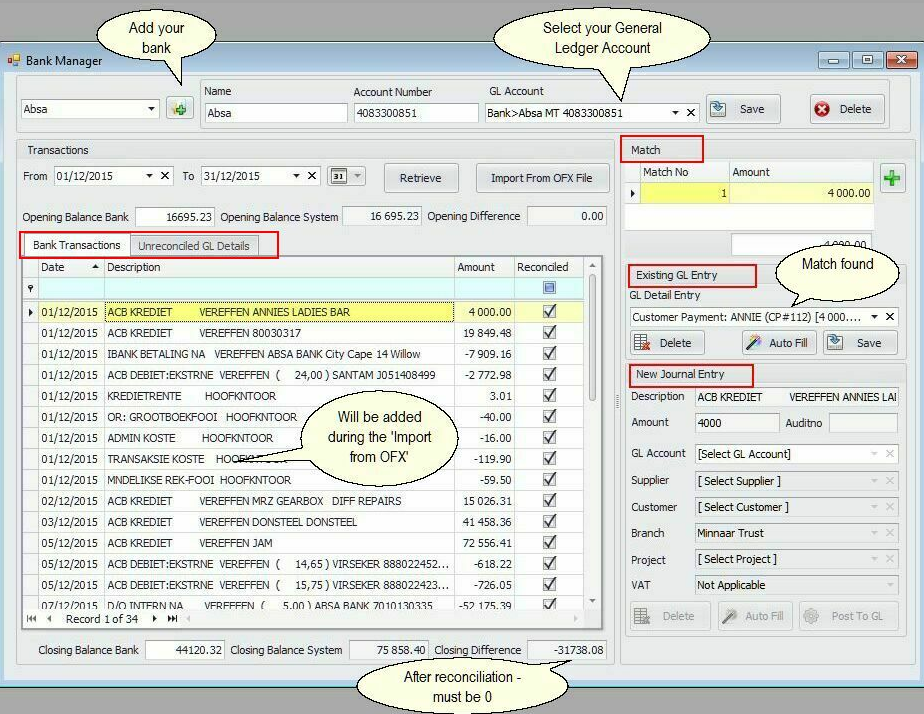Open the VAT Not Applicable dropdown
Screen dimensions: 924x714
tap(890, 585)
